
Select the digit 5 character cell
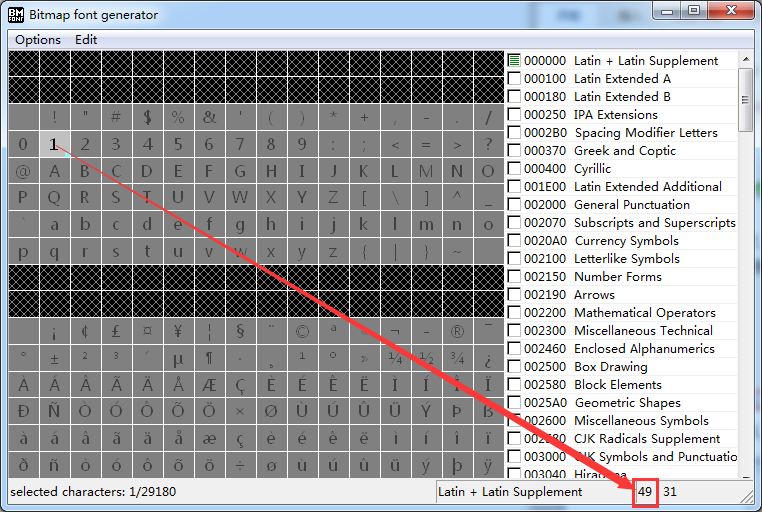(x=178, y=144)
